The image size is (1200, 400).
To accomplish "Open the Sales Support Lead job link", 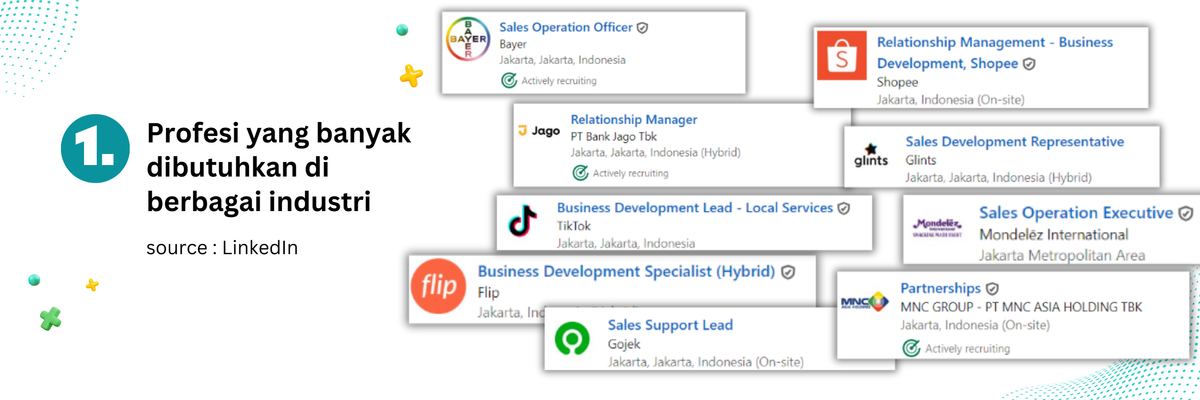I will 670,325.
